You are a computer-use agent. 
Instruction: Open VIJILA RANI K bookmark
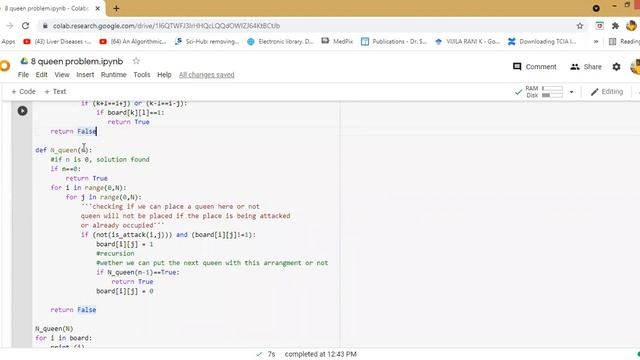pyautogui.click(x=467, y=41)
